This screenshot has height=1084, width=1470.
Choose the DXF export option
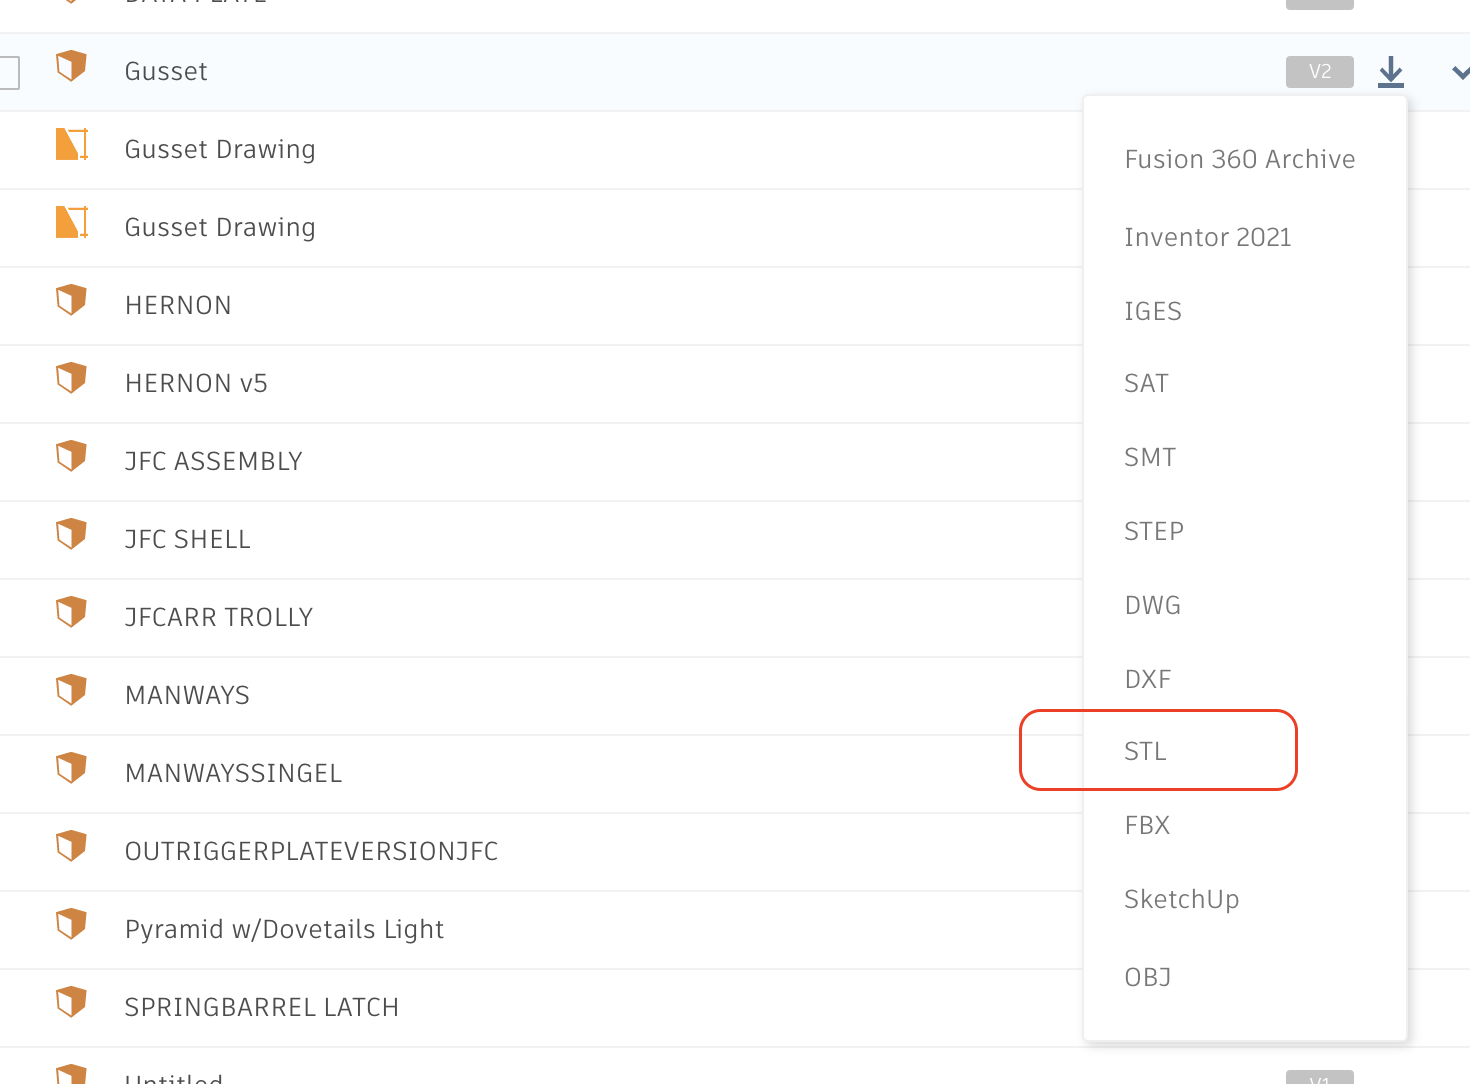(x=1147, y=679)
